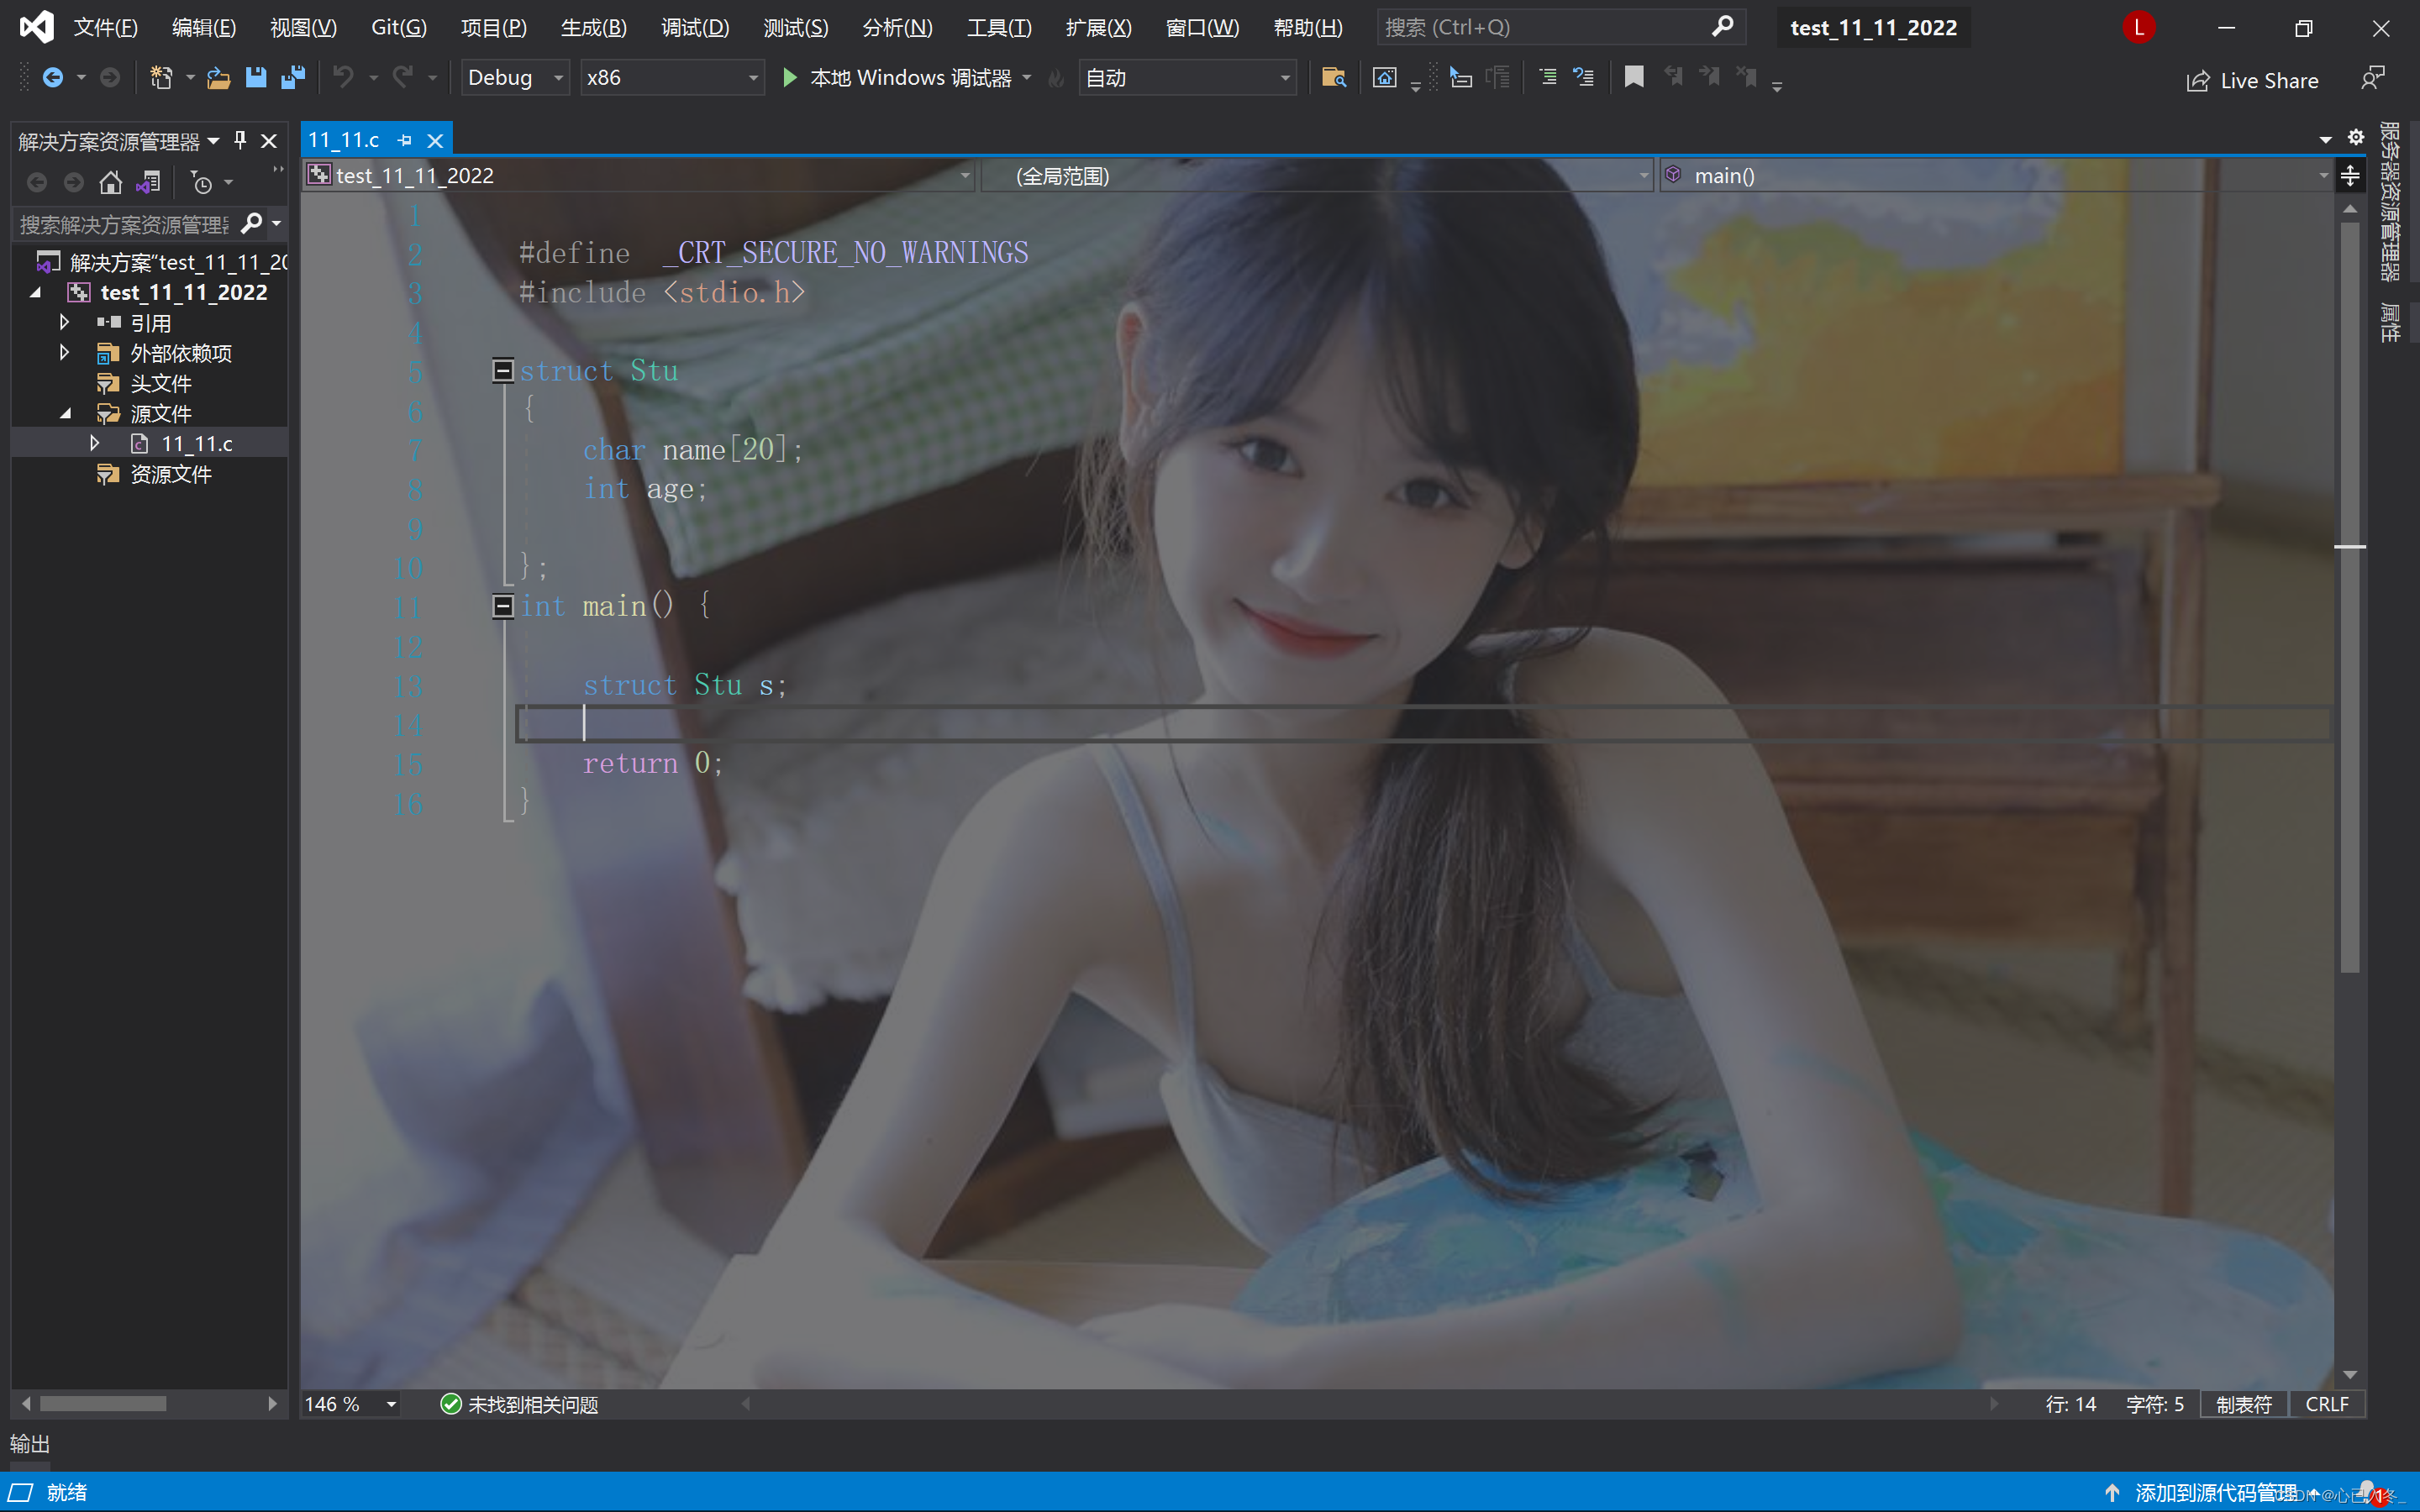Open the feedback person icon
This screenshot has height=1512, width=2420.
tap(2371, 79)
